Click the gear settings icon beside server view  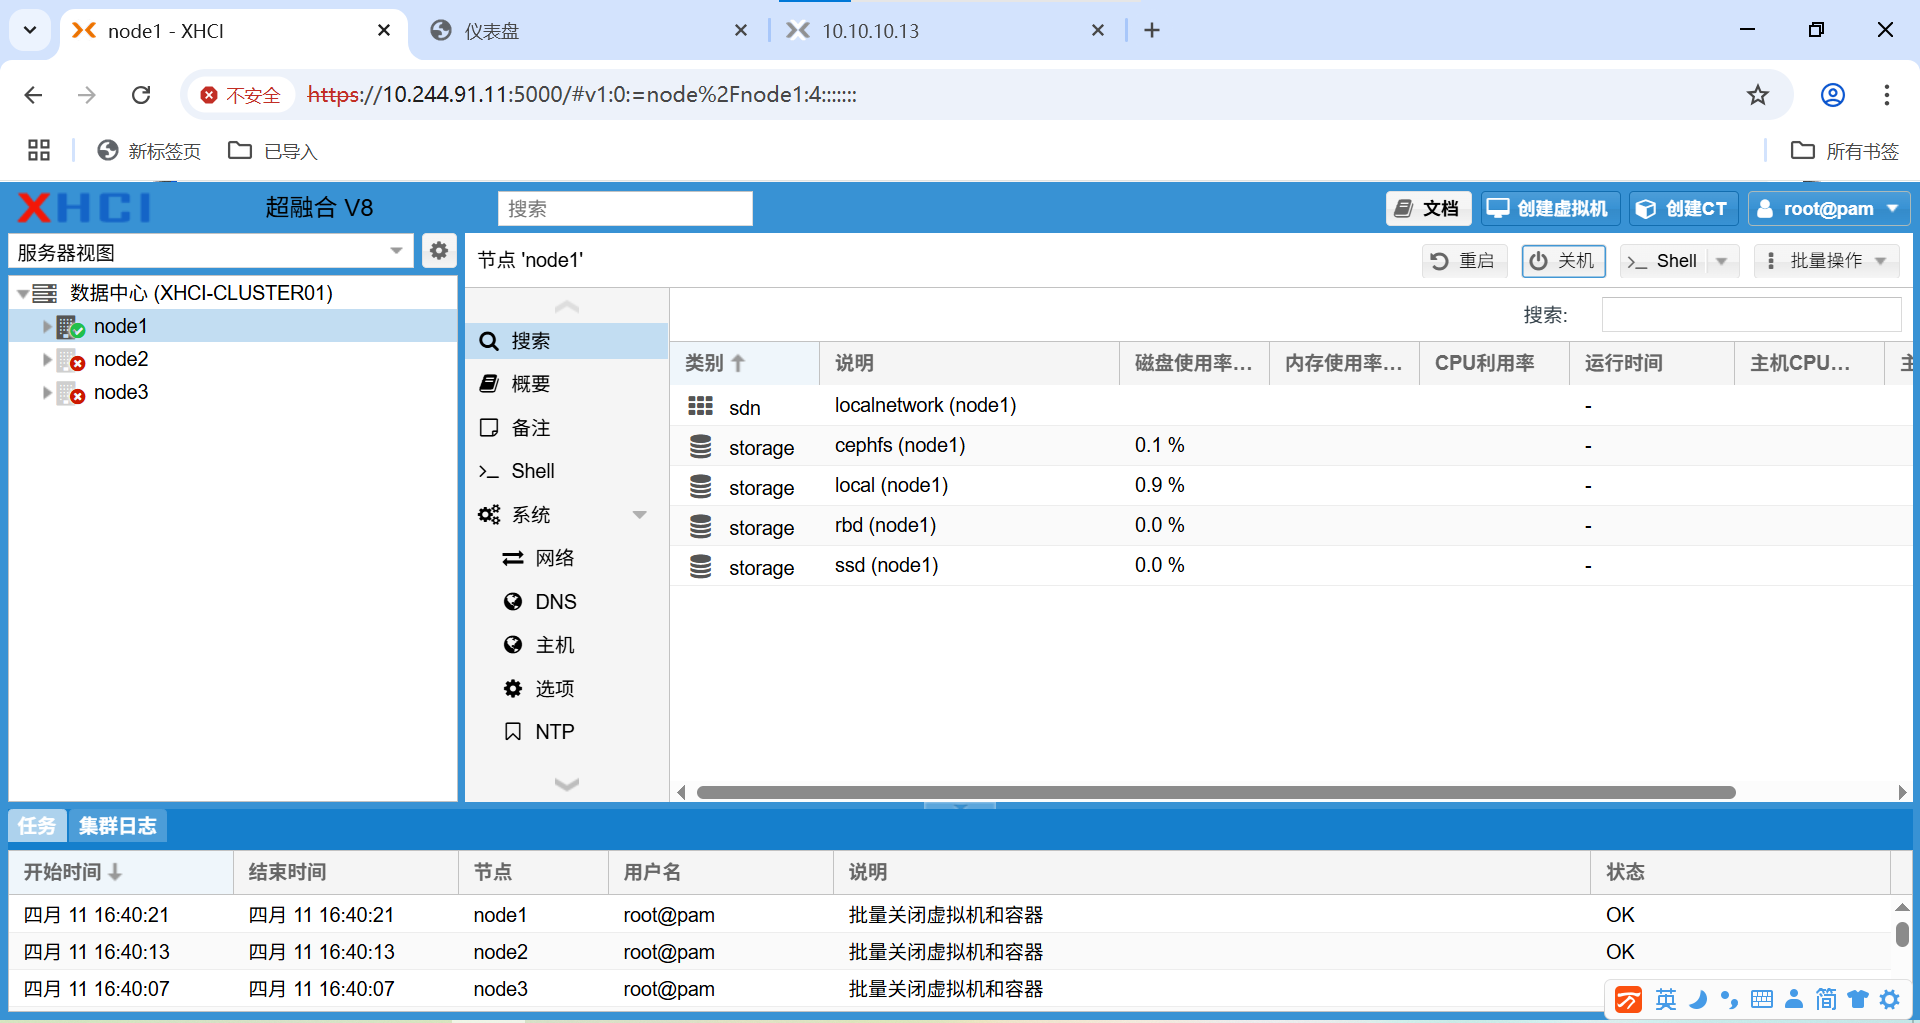tap(438, 251)
